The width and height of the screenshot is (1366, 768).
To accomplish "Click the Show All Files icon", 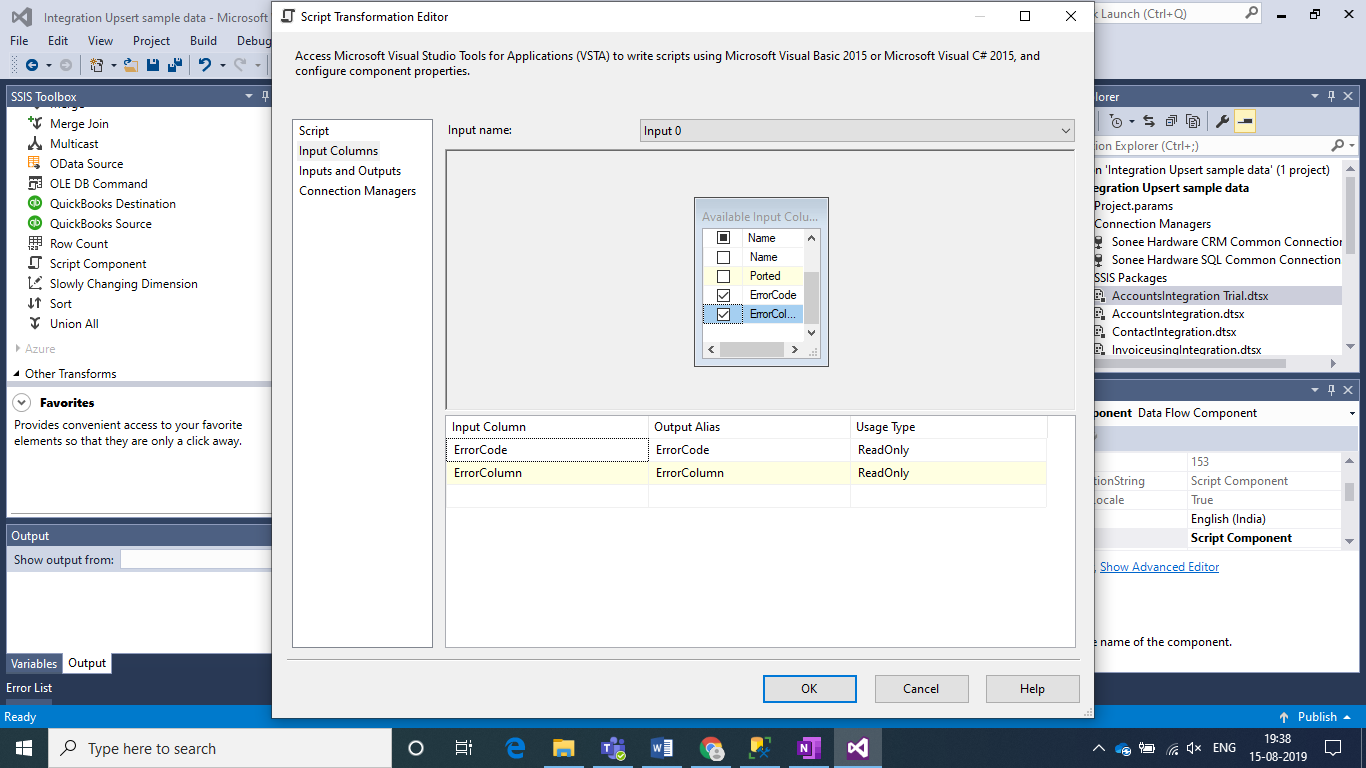I will click(x=1193, y=121).
